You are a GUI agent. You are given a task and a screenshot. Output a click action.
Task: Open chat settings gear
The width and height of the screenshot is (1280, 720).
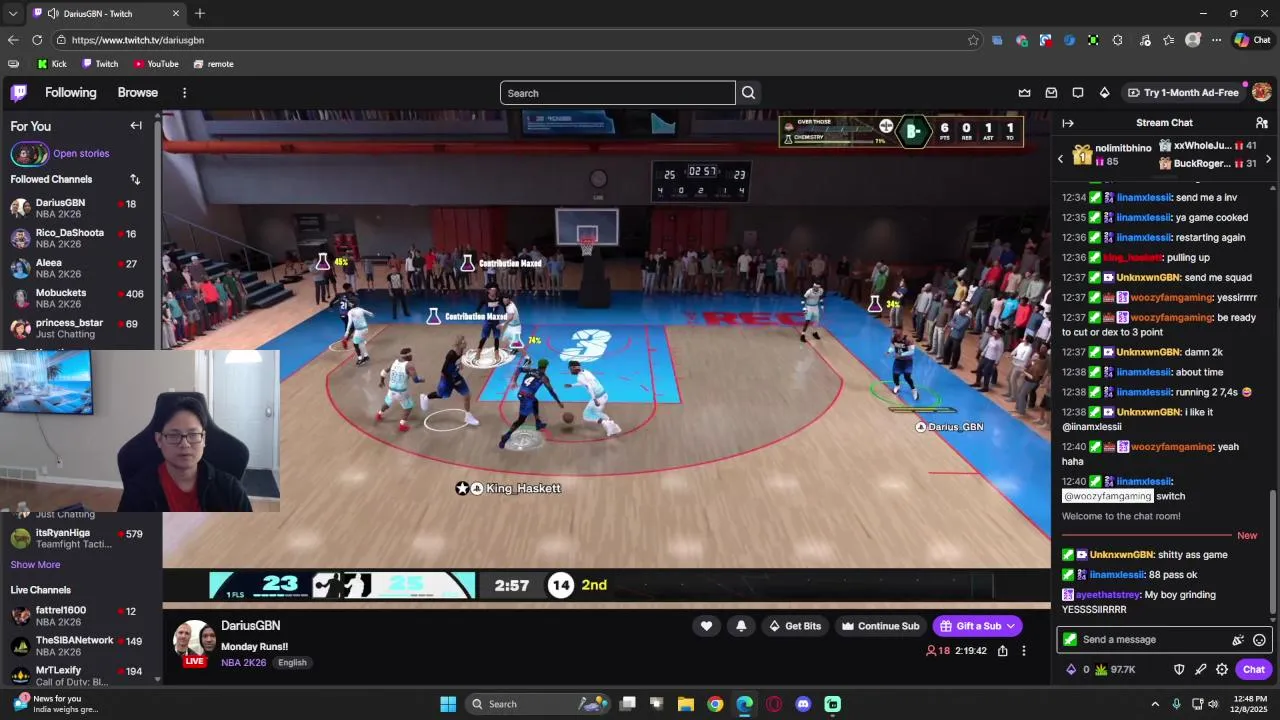point(1222,670)
